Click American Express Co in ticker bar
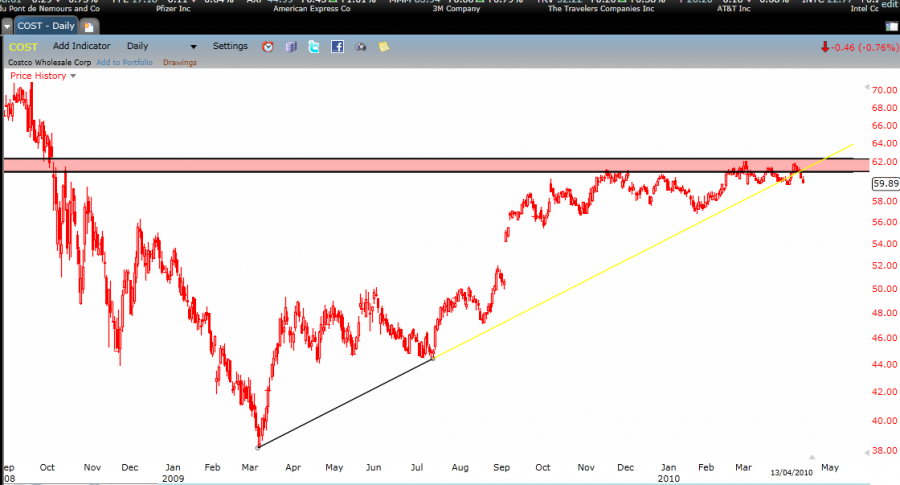 point(312,9)
